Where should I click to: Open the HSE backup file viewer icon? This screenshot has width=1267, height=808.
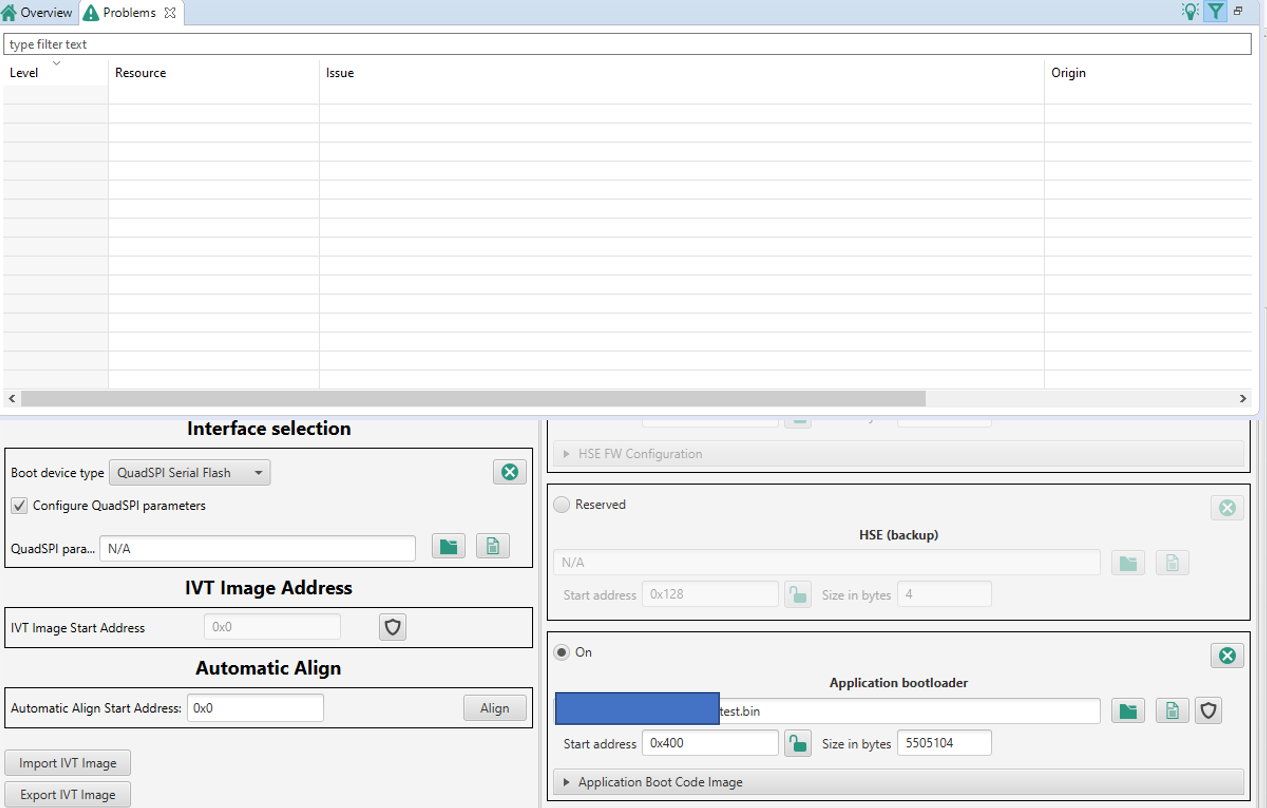coord(1172,563)
